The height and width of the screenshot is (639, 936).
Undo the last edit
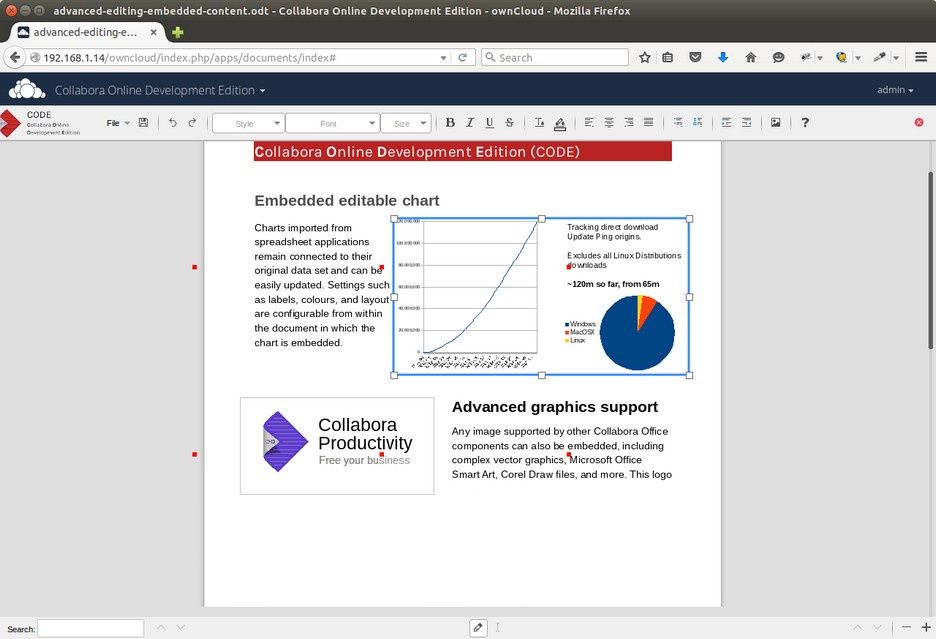tap(173, 122)
